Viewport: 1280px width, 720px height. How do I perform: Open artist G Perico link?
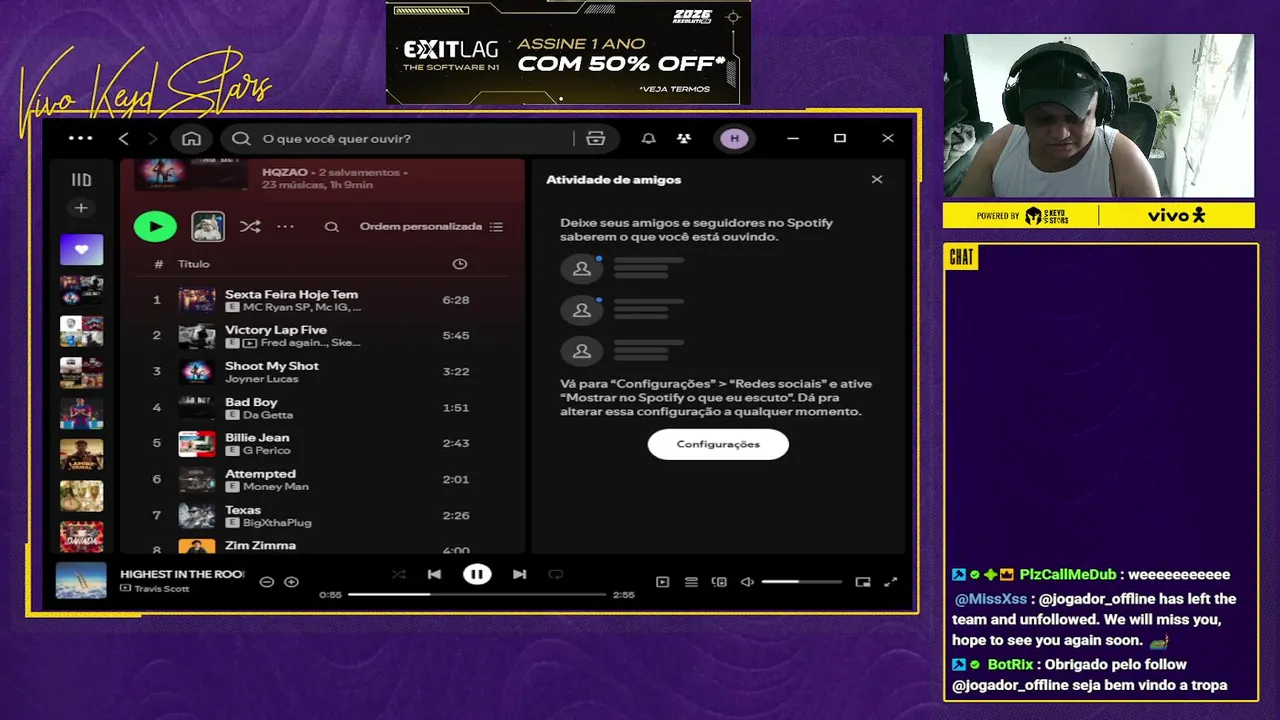tap(266, 451)
